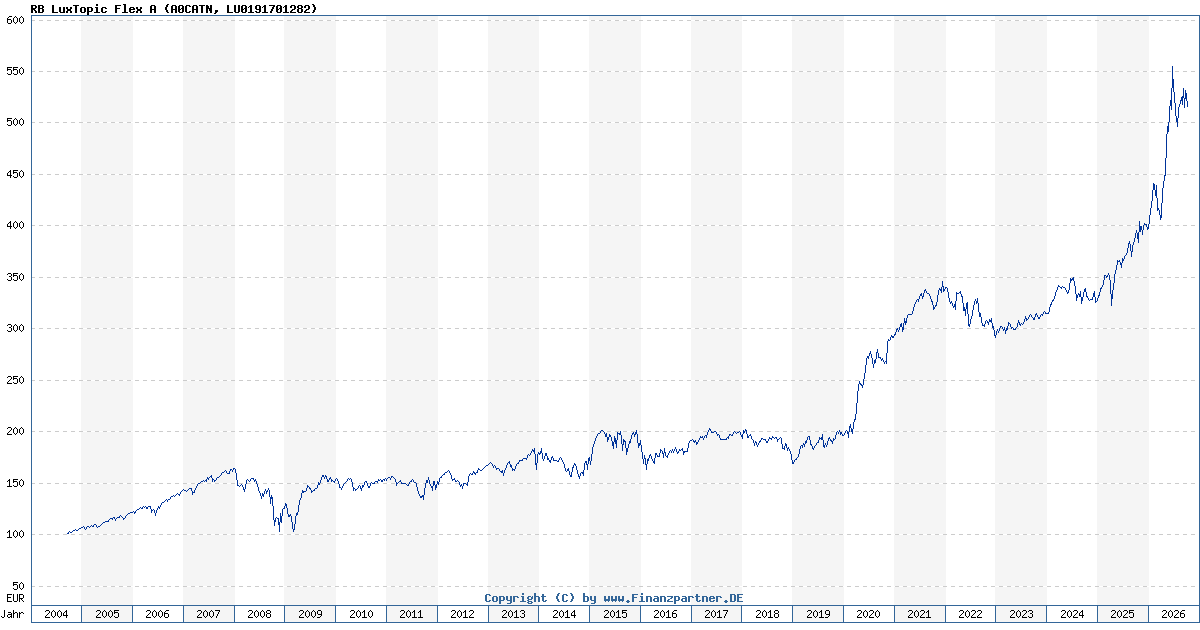Click the 2013 year label

point(513,614)
